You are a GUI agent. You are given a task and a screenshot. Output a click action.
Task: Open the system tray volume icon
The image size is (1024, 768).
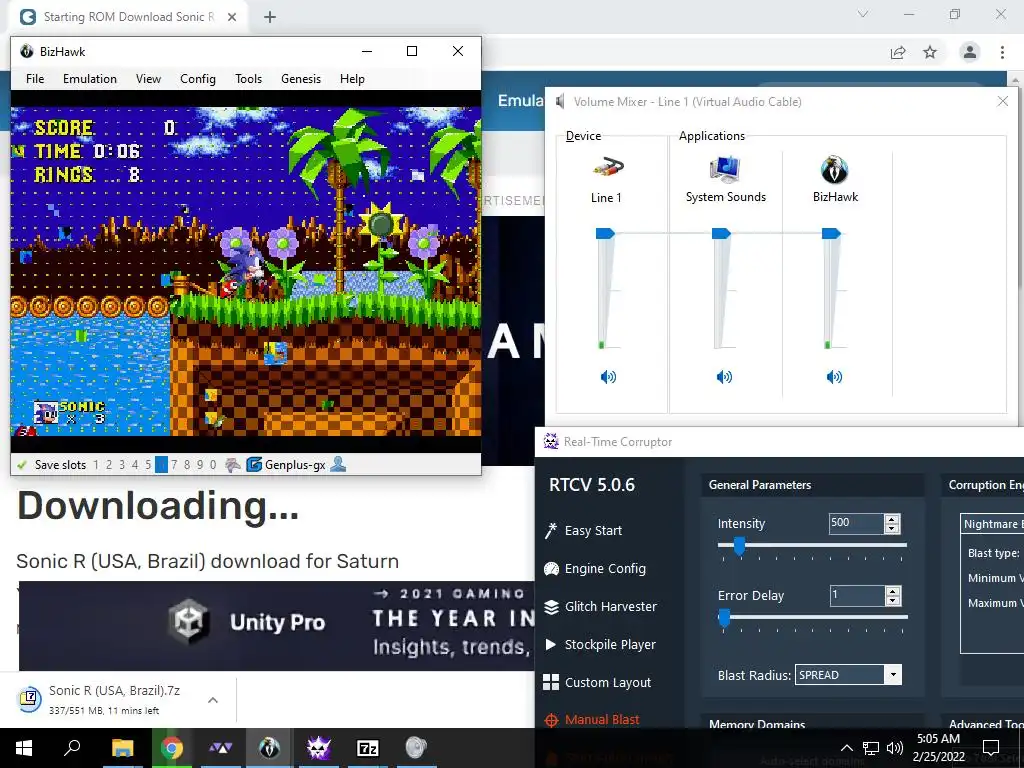click(895, 748)
